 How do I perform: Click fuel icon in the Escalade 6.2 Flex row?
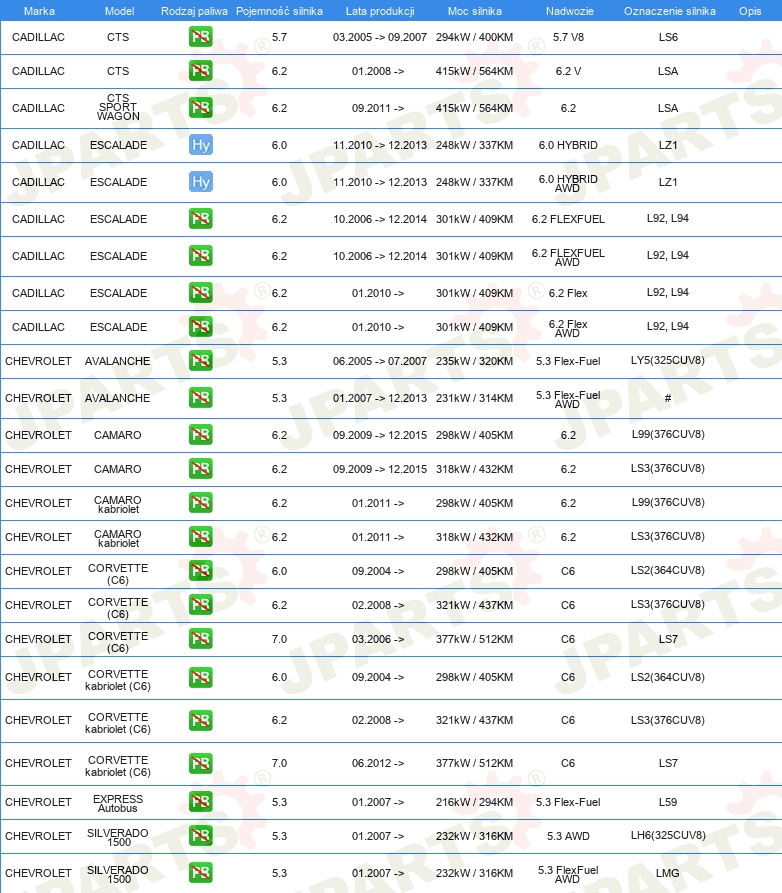coord(200,293)
